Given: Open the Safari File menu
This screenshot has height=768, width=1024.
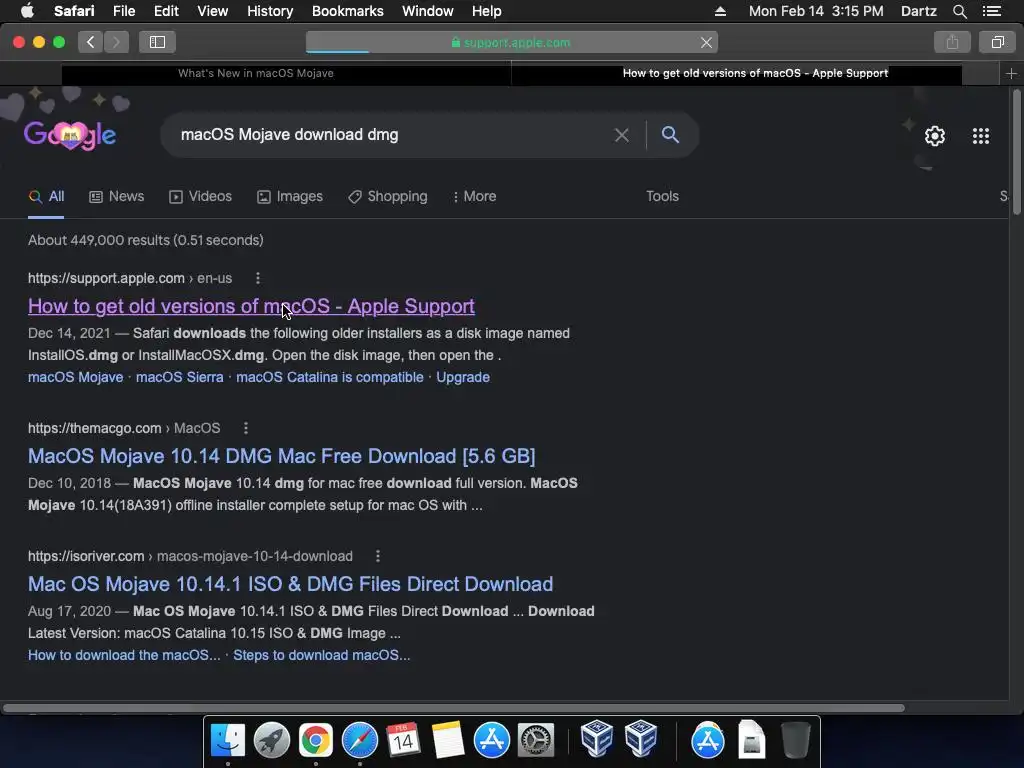Looking at the screenshot, I should pos(123,11).
